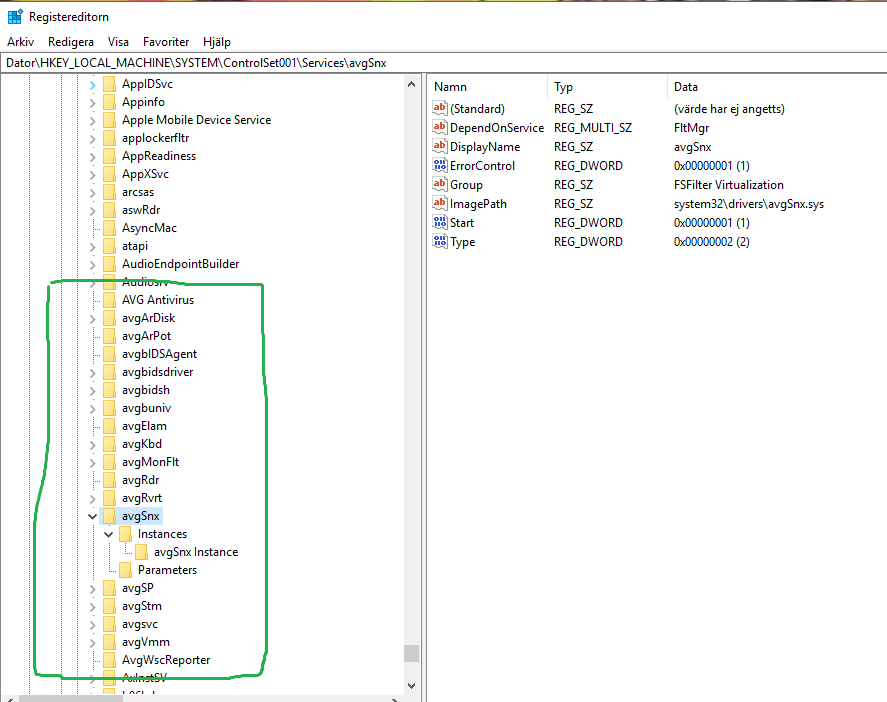887x702 pixels.
Task: Select the avgStm folder icon
Action: [110, 606]
